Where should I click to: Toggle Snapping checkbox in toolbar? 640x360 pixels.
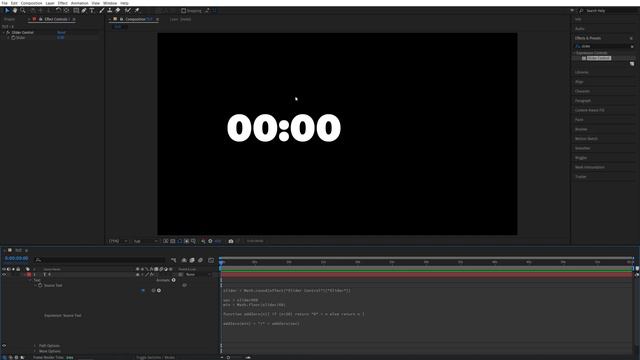pyautogui.click(x=183, y=11)
